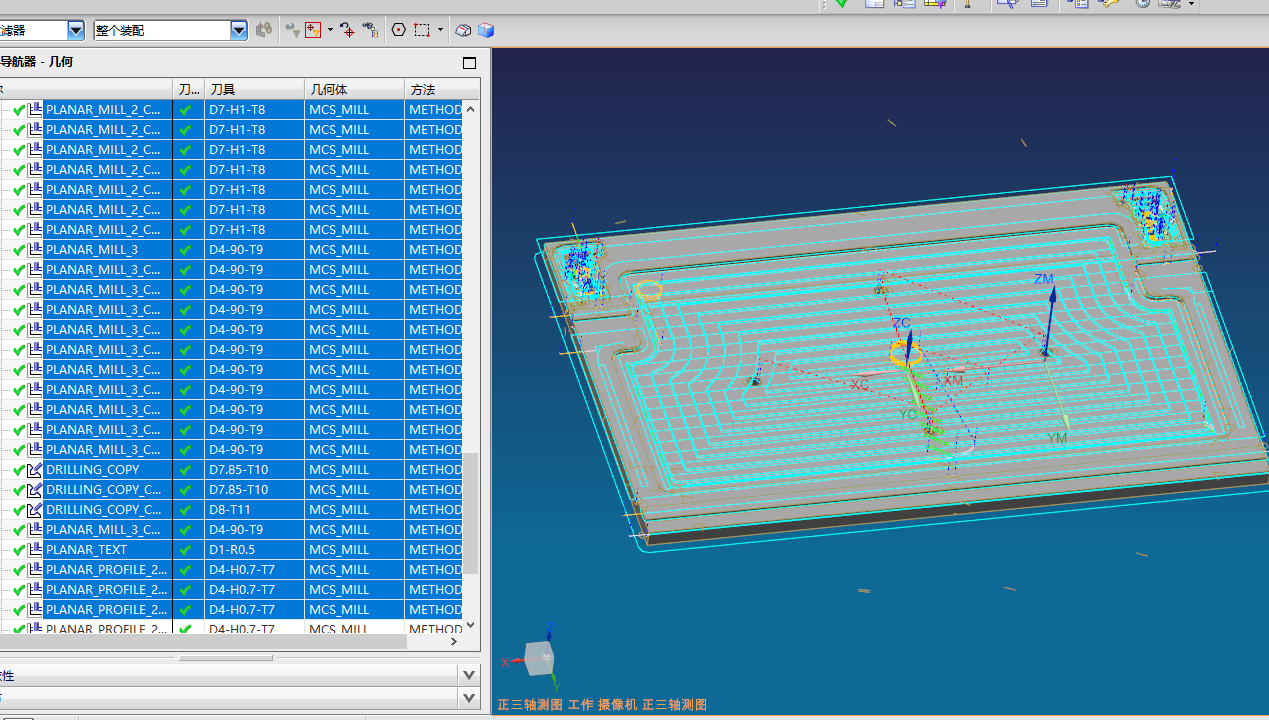This screenshot has height=720, width=1269.
Task: Maximize the navigator panel using square button
Action: [470, 63]
